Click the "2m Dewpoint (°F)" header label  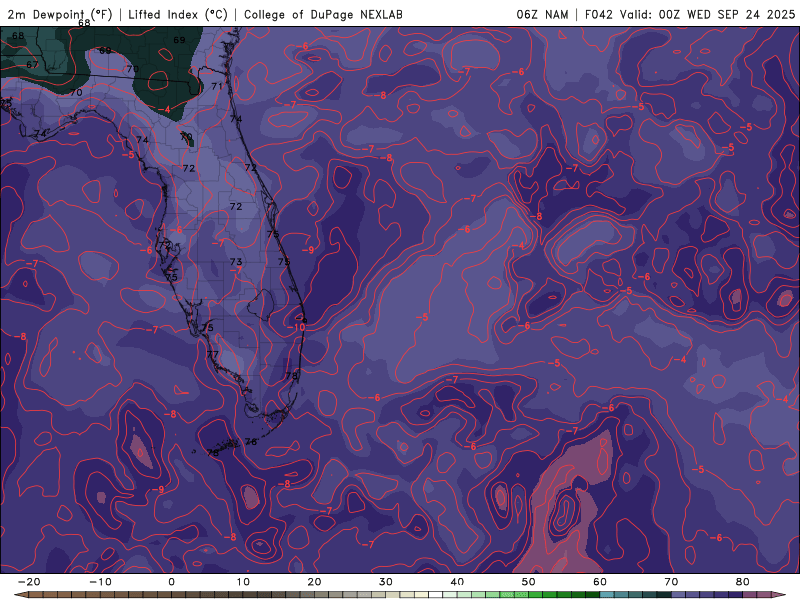click(60, 14)
